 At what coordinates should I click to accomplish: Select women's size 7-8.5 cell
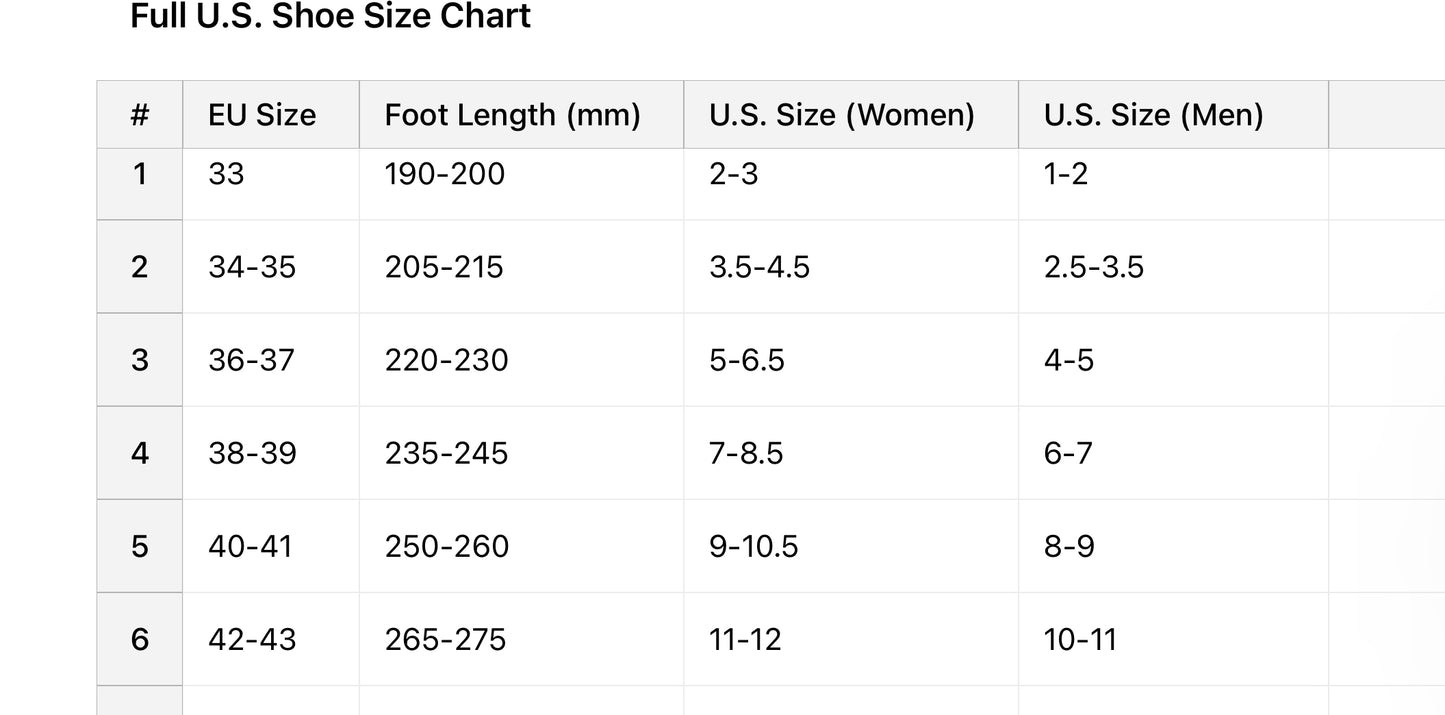coord(851,453)
